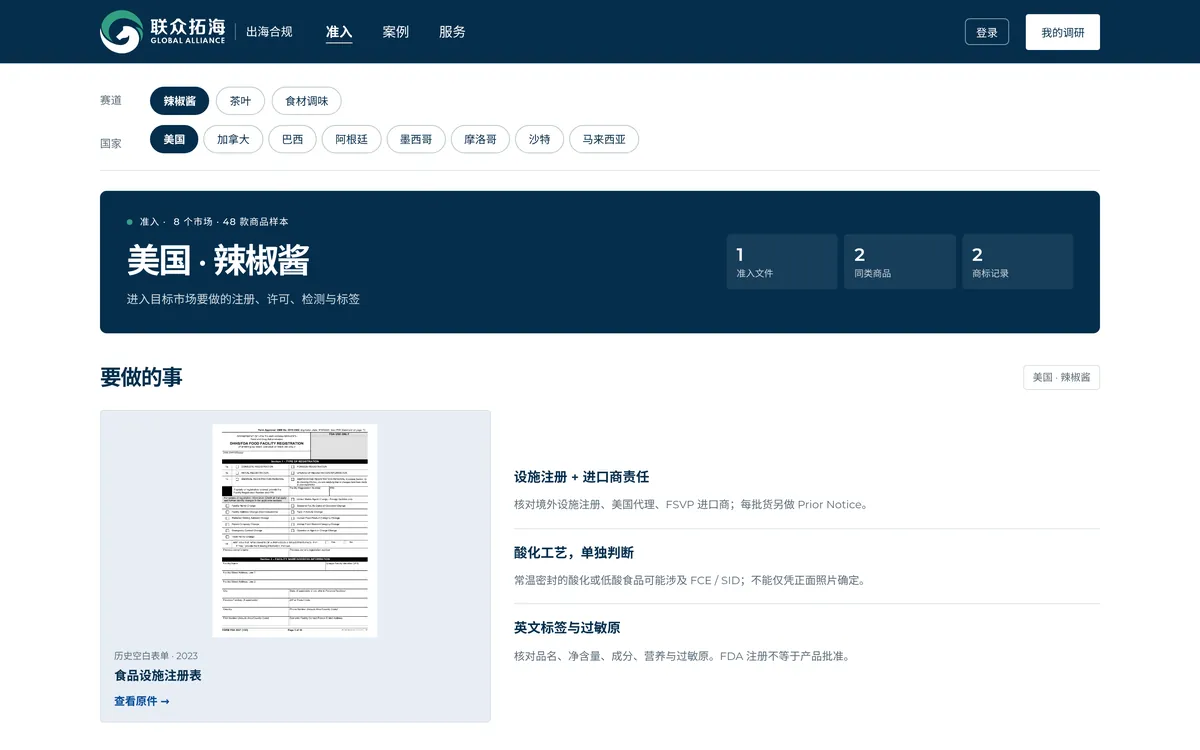Screen dimensions: 1200x750
Task: Click the 设施注册 + 进口商责任 heading
Action: tap(582, 477)
